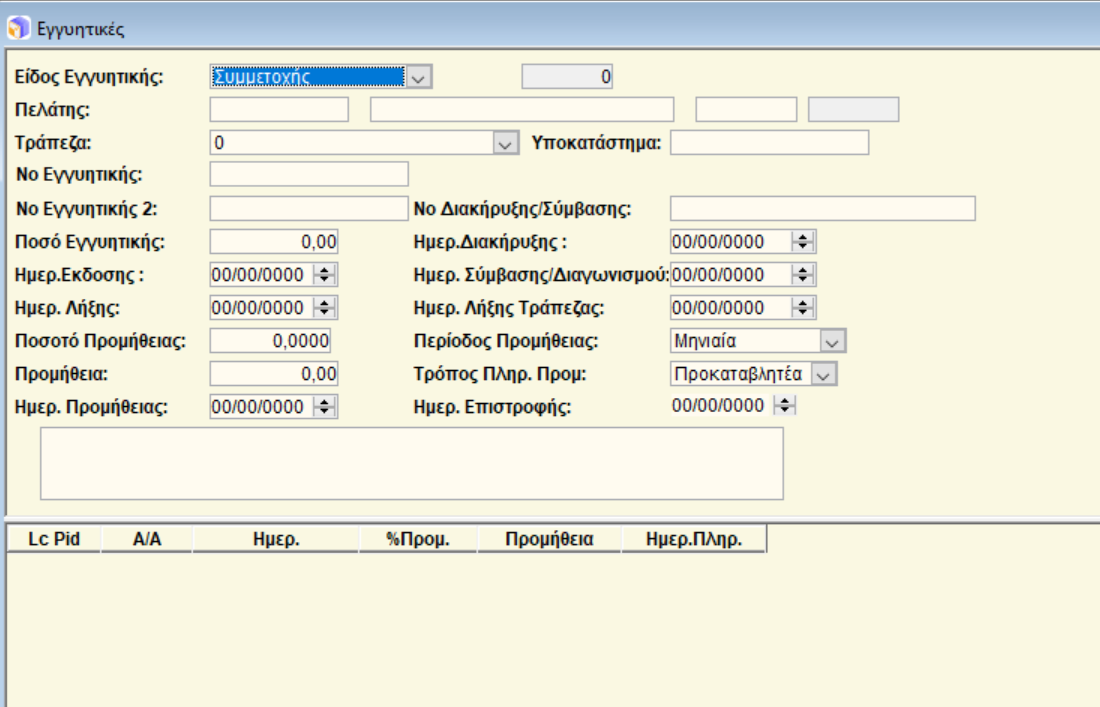Image resolution: width=1100 pixels, height=707 pixels.
Task: Click the Lc Pid column header
Action: click(54, 540)
